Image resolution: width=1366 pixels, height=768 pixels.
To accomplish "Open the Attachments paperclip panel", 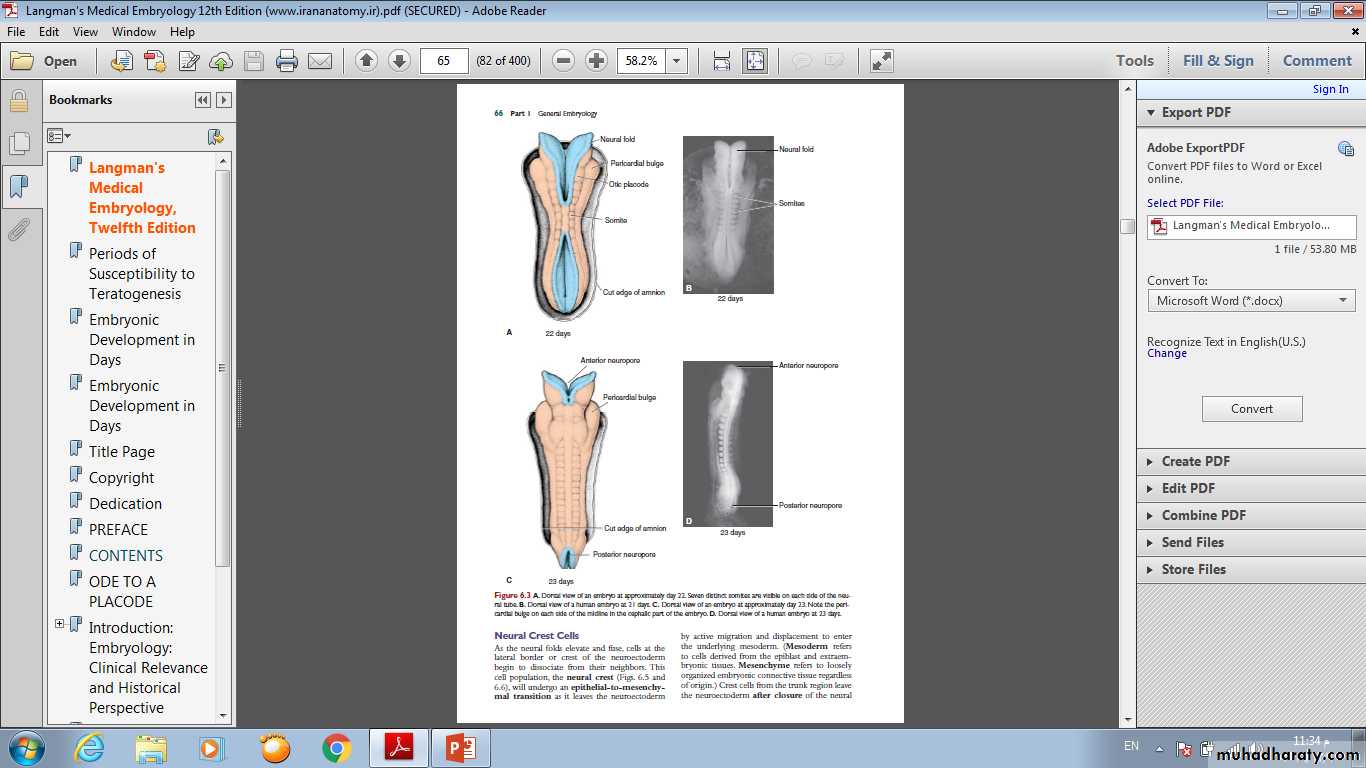I will [18, 231].
